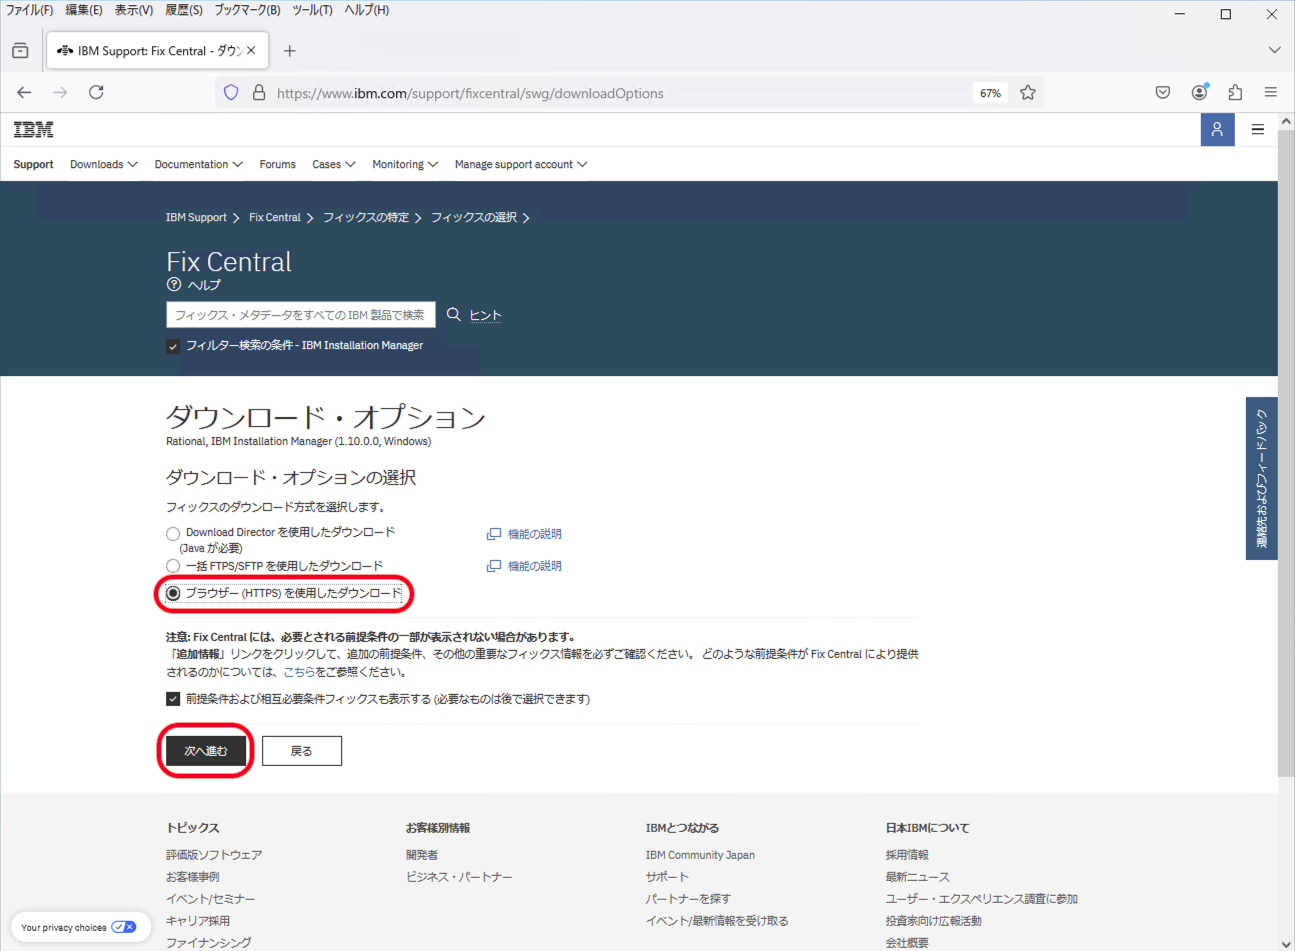Image resolution: width=1295 pixels, height=951 pixels.
Task: Open 評価版ソフトウェア footer link
Action: 214,855
